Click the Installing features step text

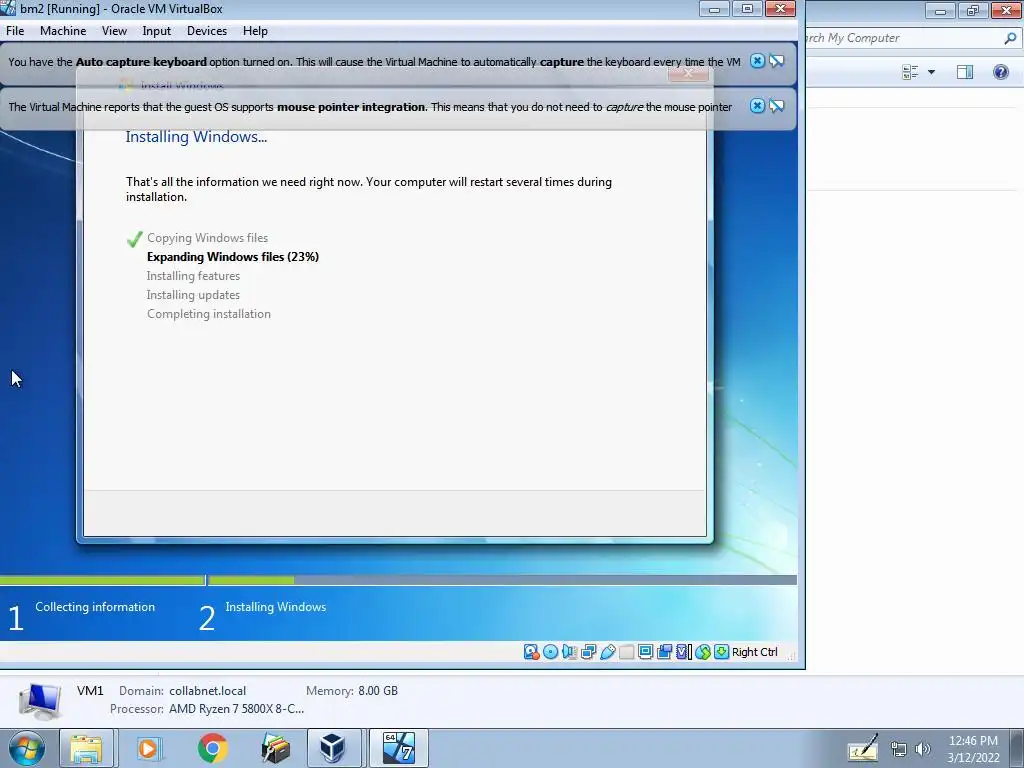193,276
